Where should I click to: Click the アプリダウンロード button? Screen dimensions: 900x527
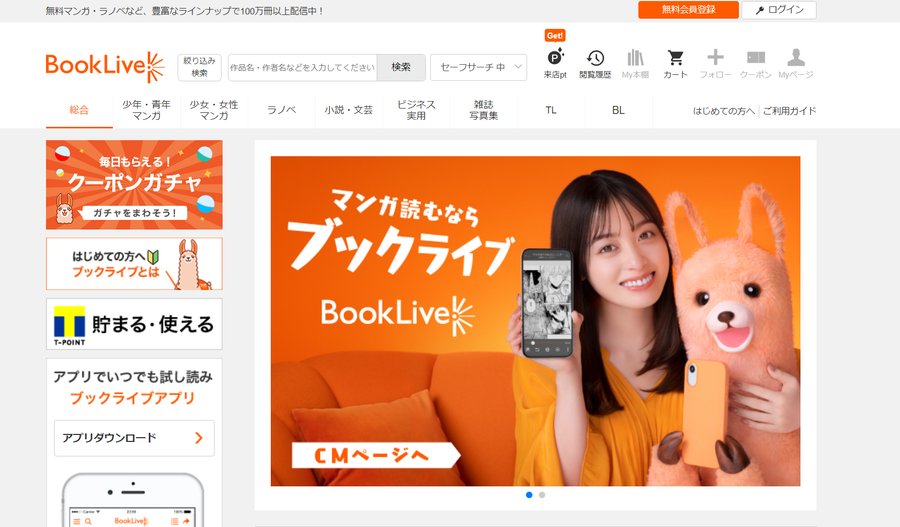point(134,438)
